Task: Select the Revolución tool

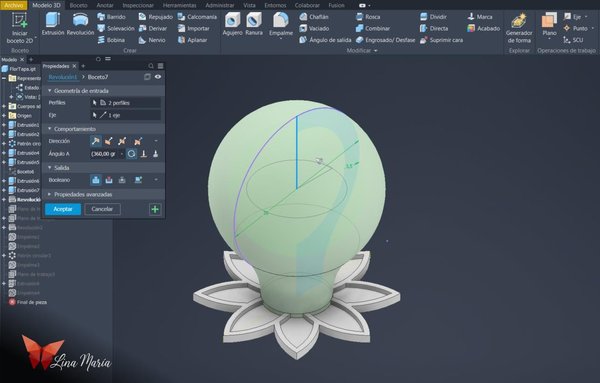Action: [x=80, y=24]
